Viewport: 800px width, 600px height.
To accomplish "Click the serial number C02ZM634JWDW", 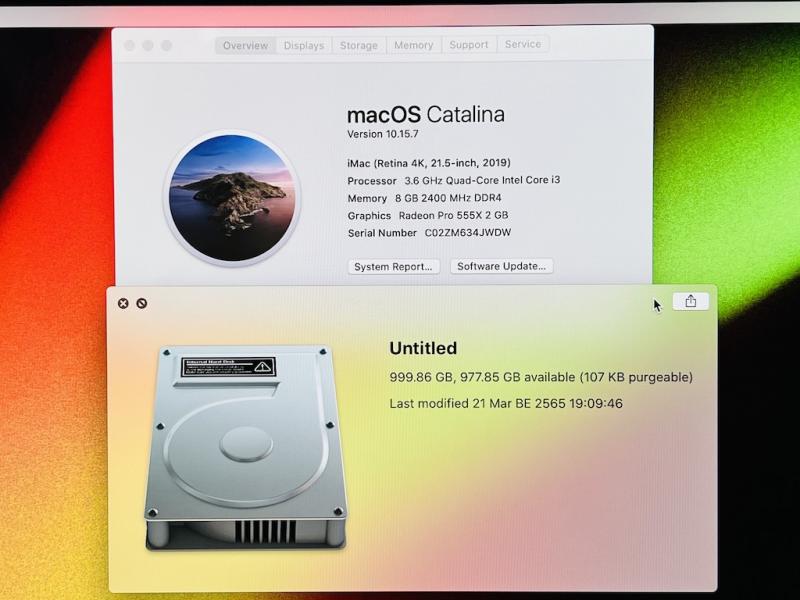I will [468, 233].
